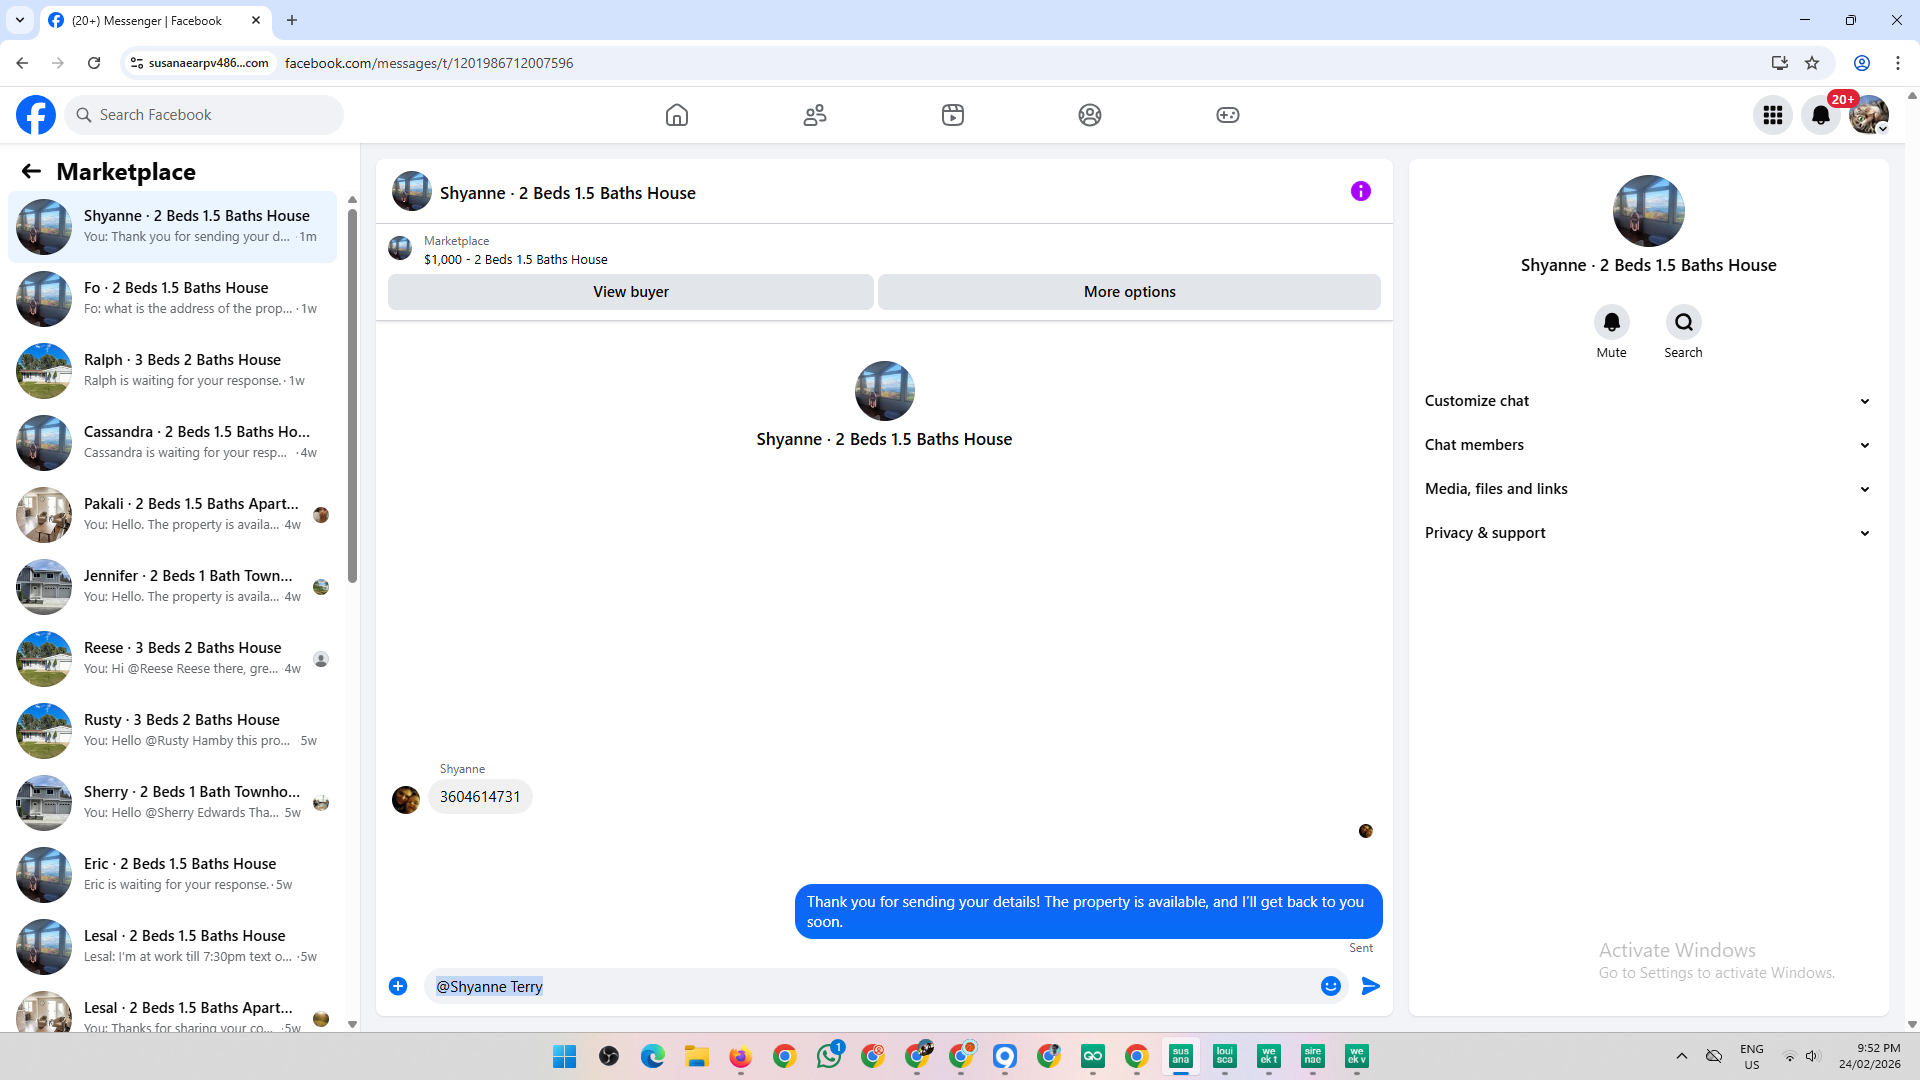Click the View buyer button
The width and height of the screenshot is (1920, 1080).
point(630,292)
